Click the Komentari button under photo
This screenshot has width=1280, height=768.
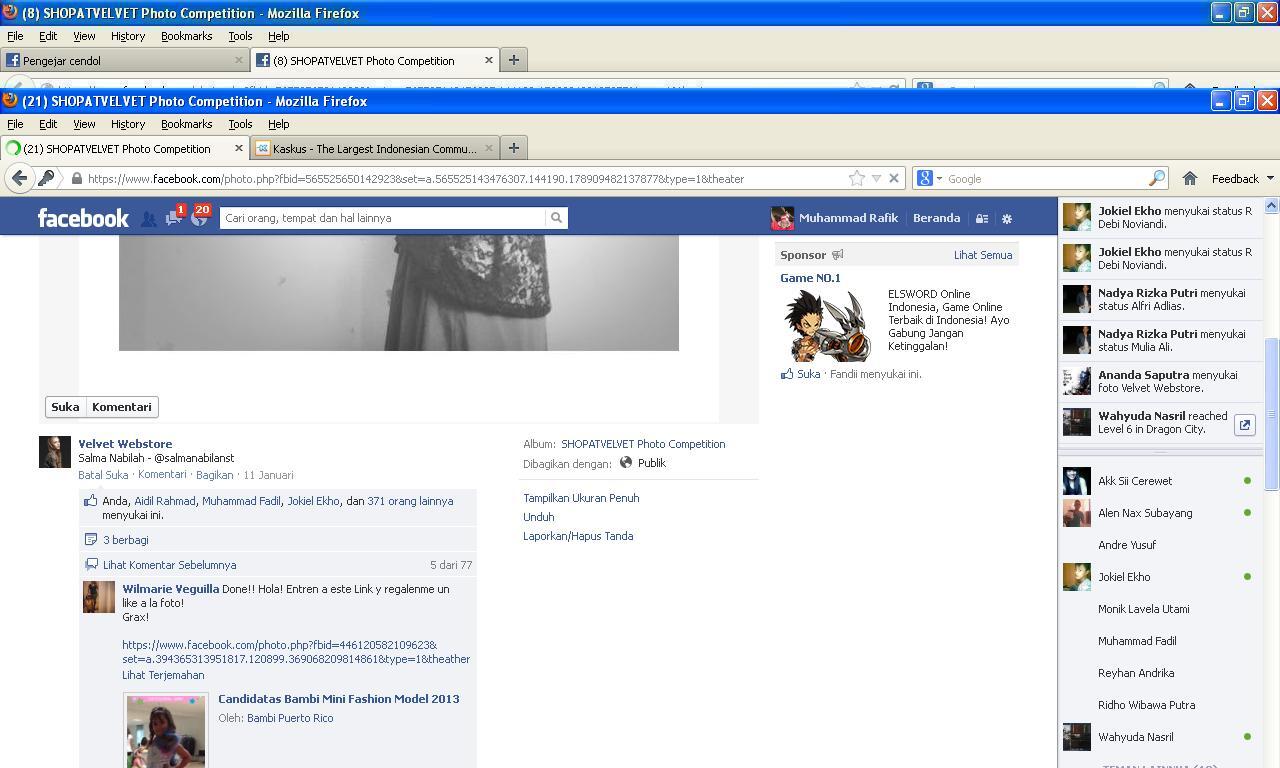(121, 407)
